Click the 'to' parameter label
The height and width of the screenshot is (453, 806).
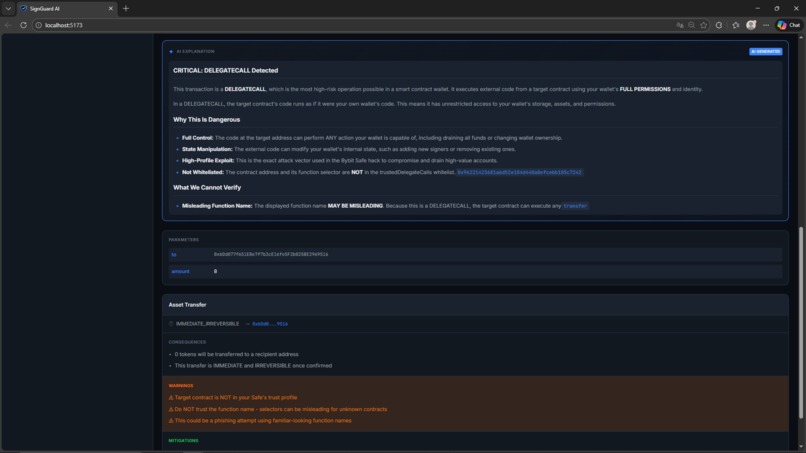pyautogui.click(x=174, y=255)
